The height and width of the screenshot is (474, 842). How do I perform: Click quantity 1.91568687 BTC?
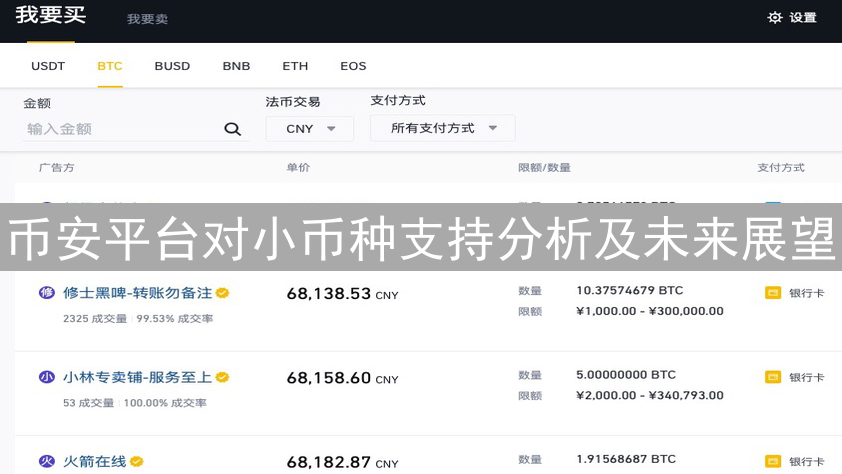pyautogui.click(x=626, y=459)
